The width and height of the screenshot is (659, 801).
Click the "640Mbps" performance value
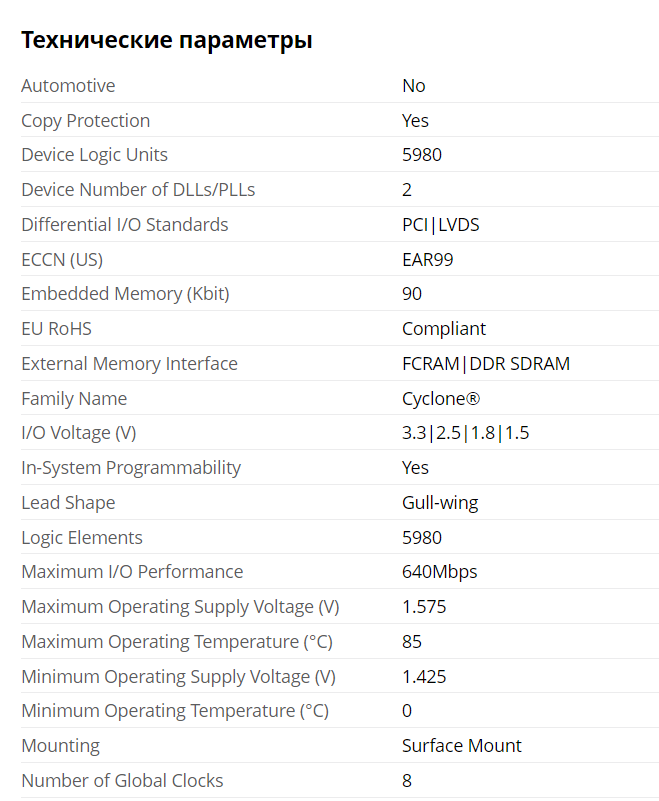point(439,572)
